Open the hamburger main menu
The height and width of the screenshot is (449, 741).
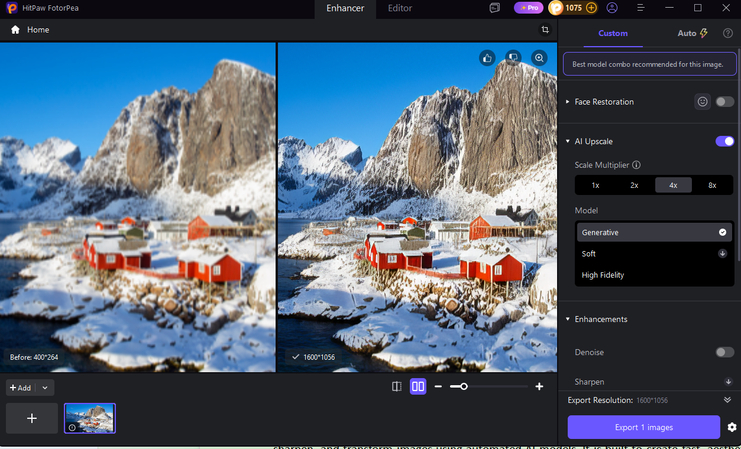641,8
